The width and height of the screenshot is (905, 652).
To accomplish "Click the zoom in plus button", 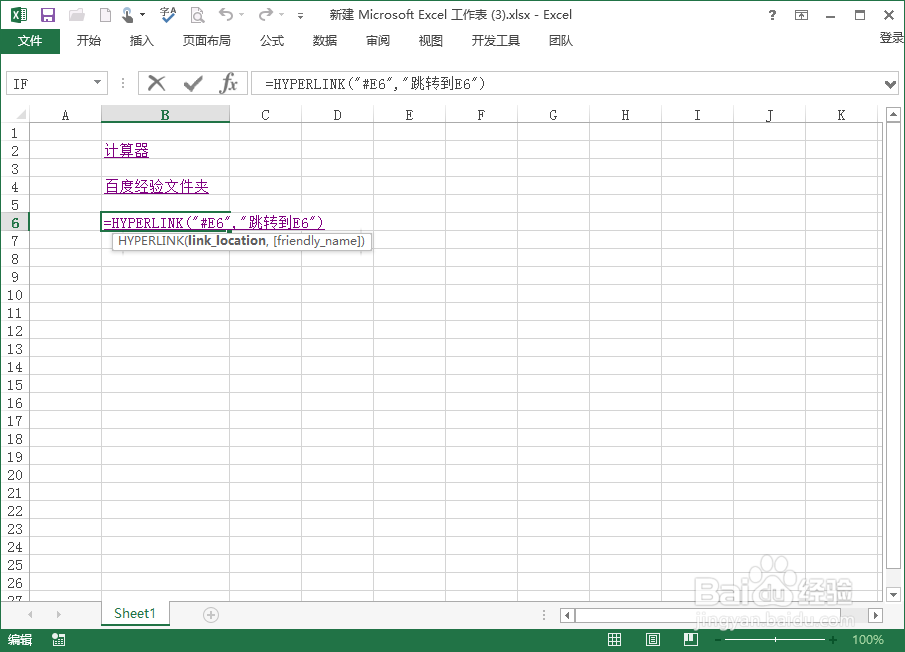I will click(x=833, y=640).
